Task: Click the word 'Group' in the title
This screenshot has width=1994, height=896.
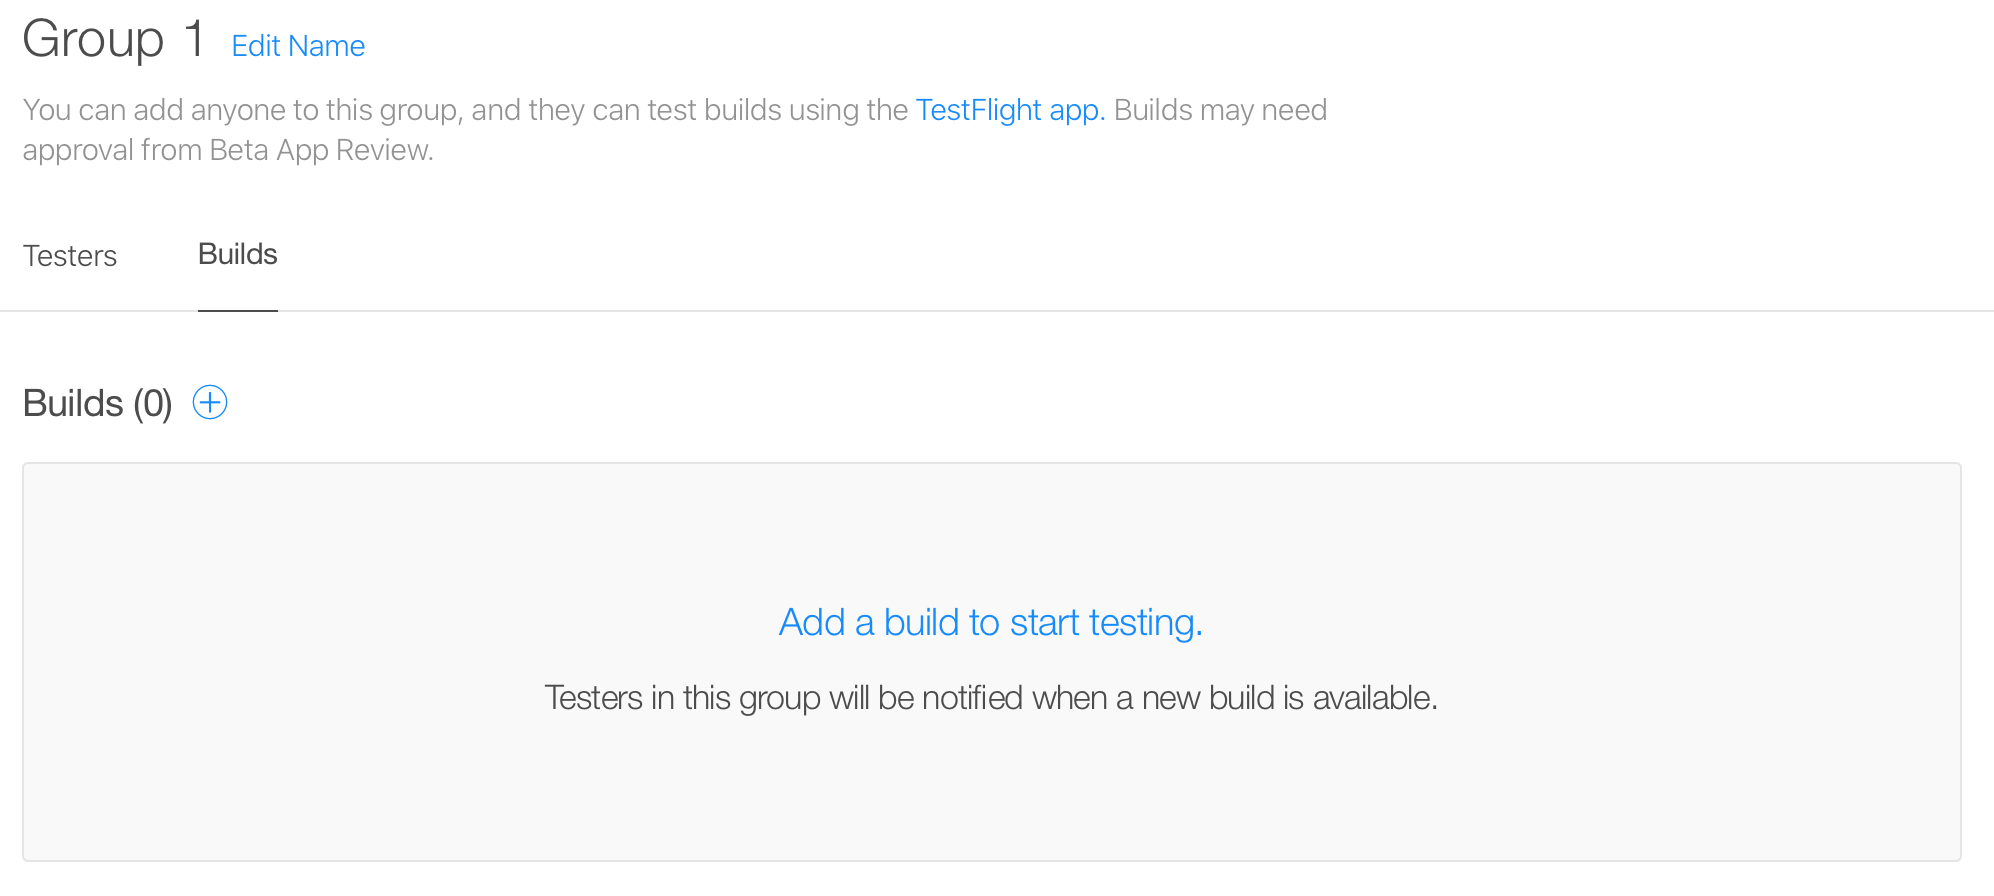Action: [93, 40]
